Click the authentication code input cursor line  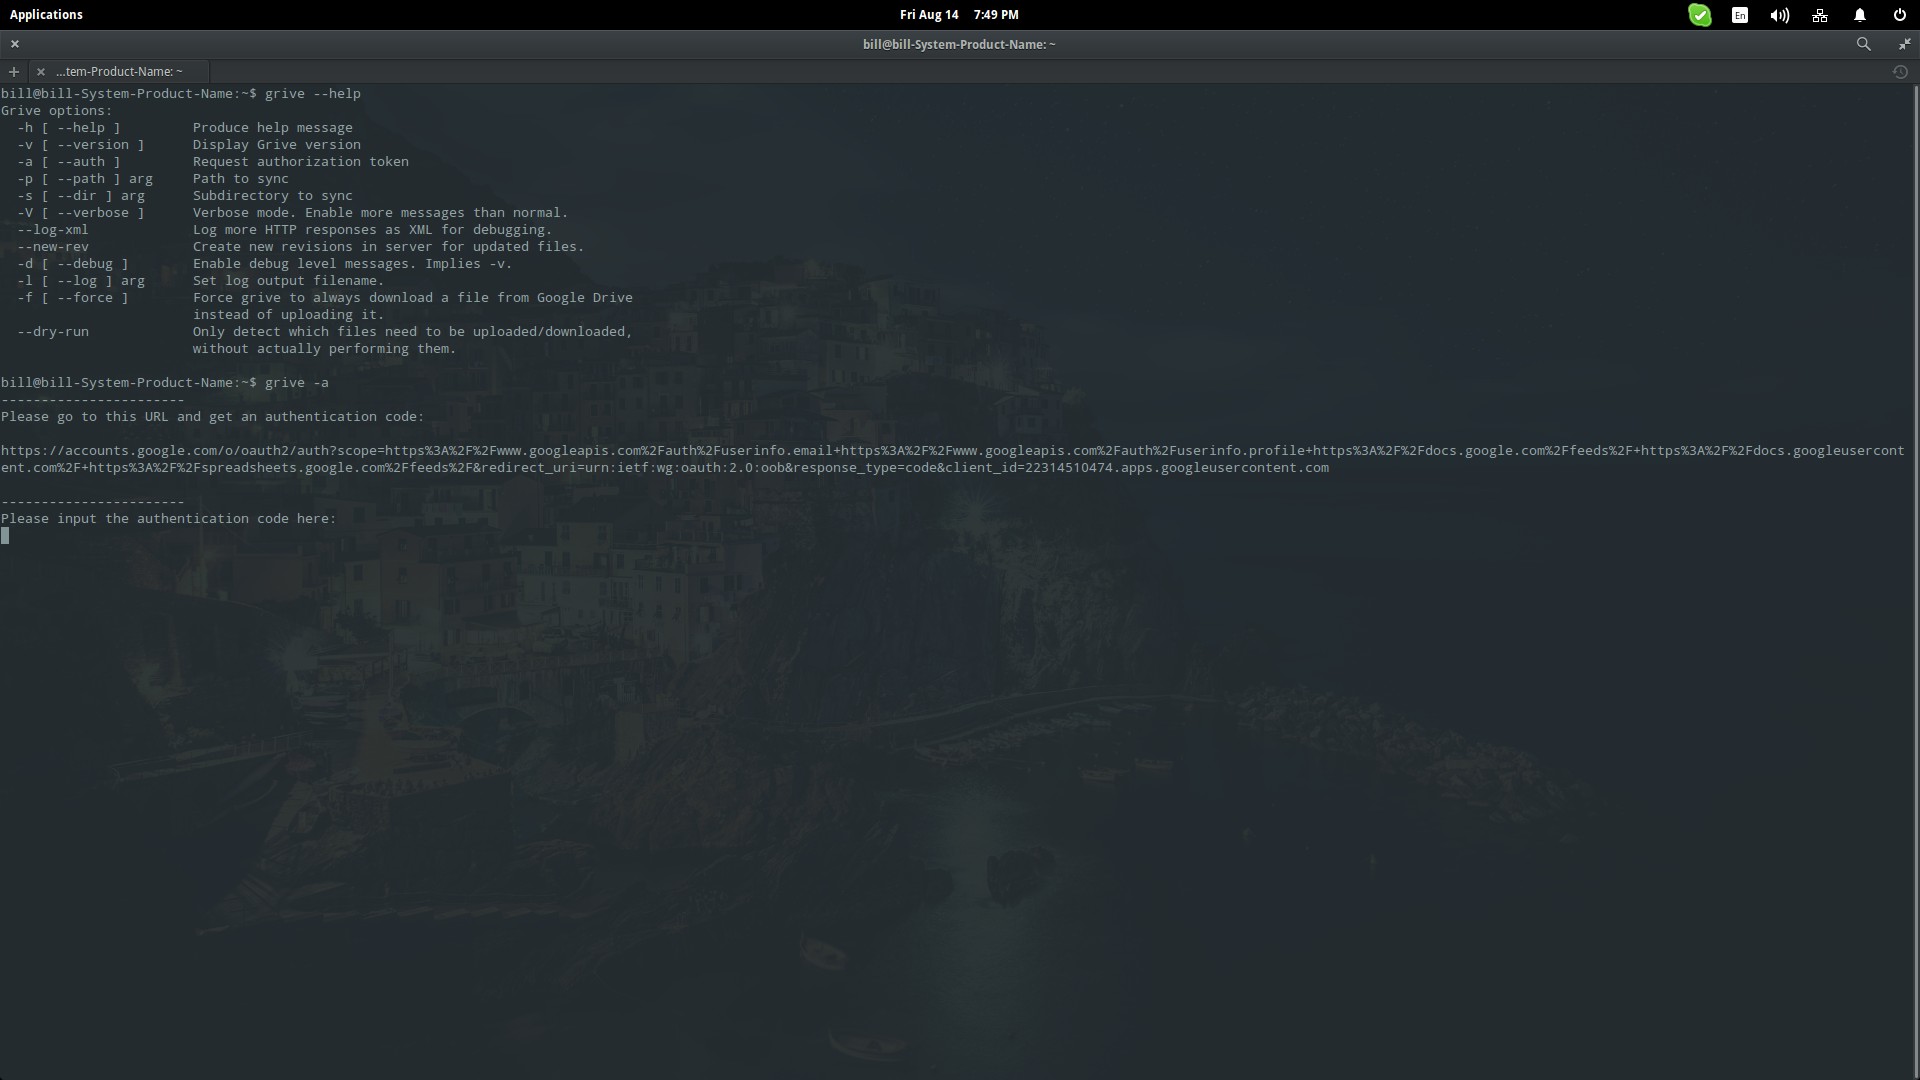[5, 536]
